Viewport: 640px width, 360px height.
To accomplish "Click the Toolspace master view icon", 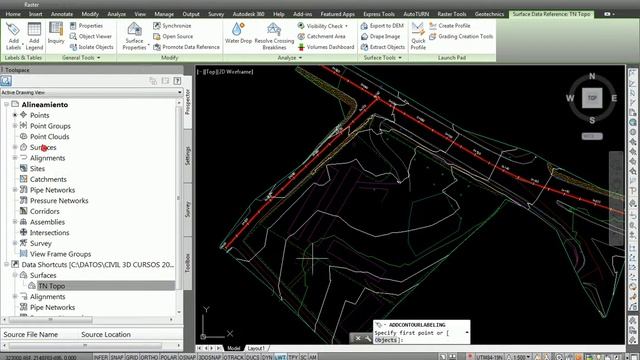I will (x=6, y=80).
